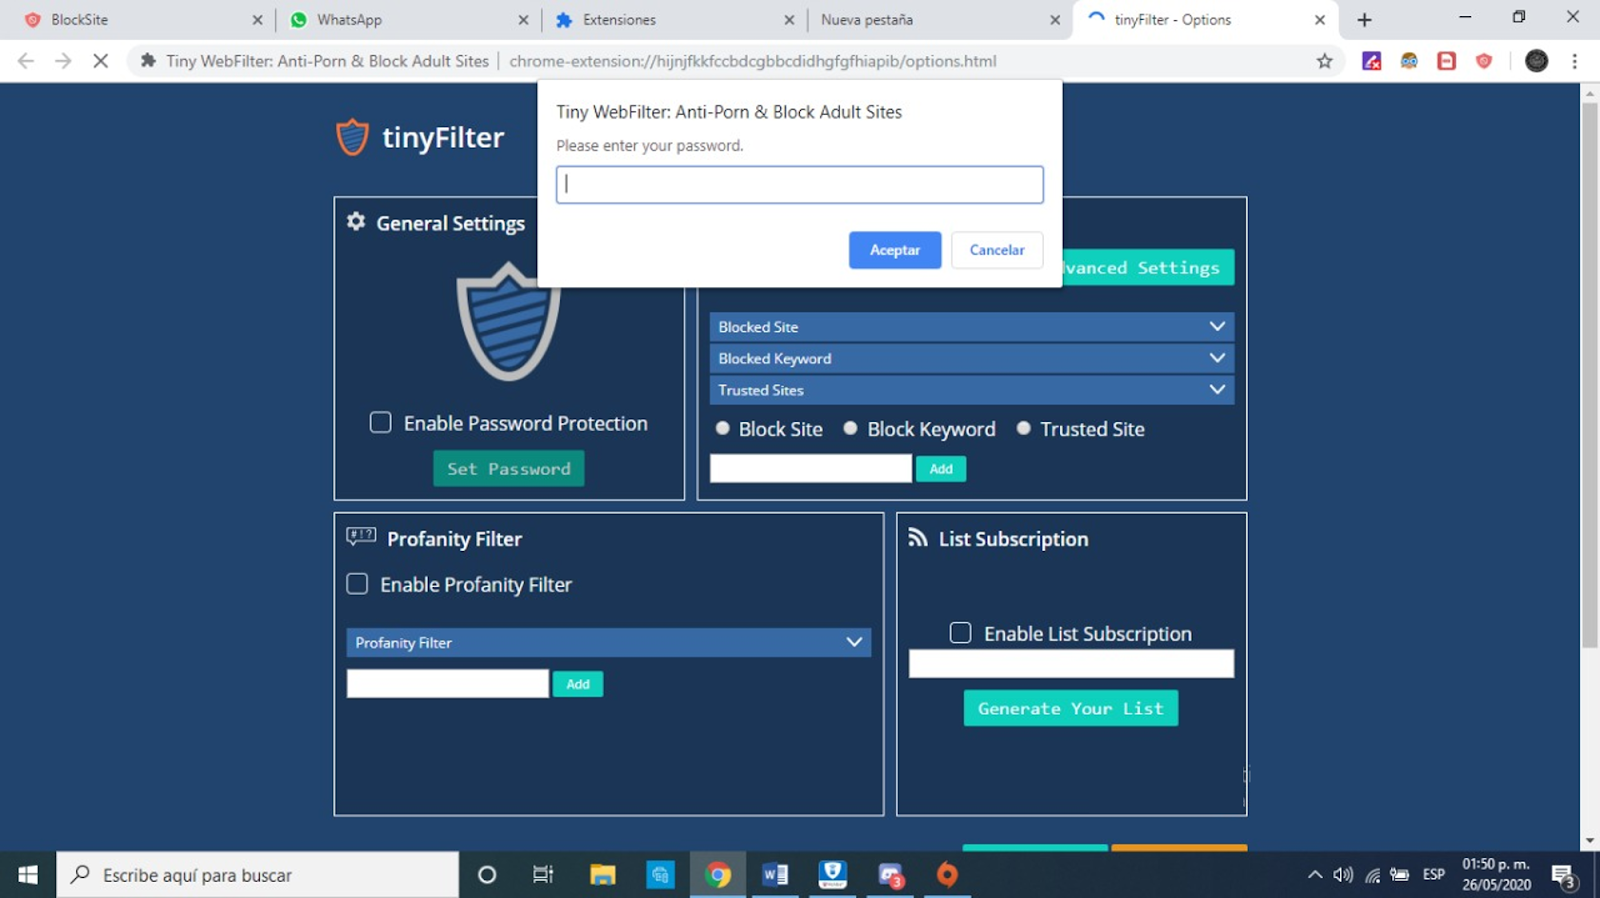Go back with the browser back arrow

[x=26, y=61]
